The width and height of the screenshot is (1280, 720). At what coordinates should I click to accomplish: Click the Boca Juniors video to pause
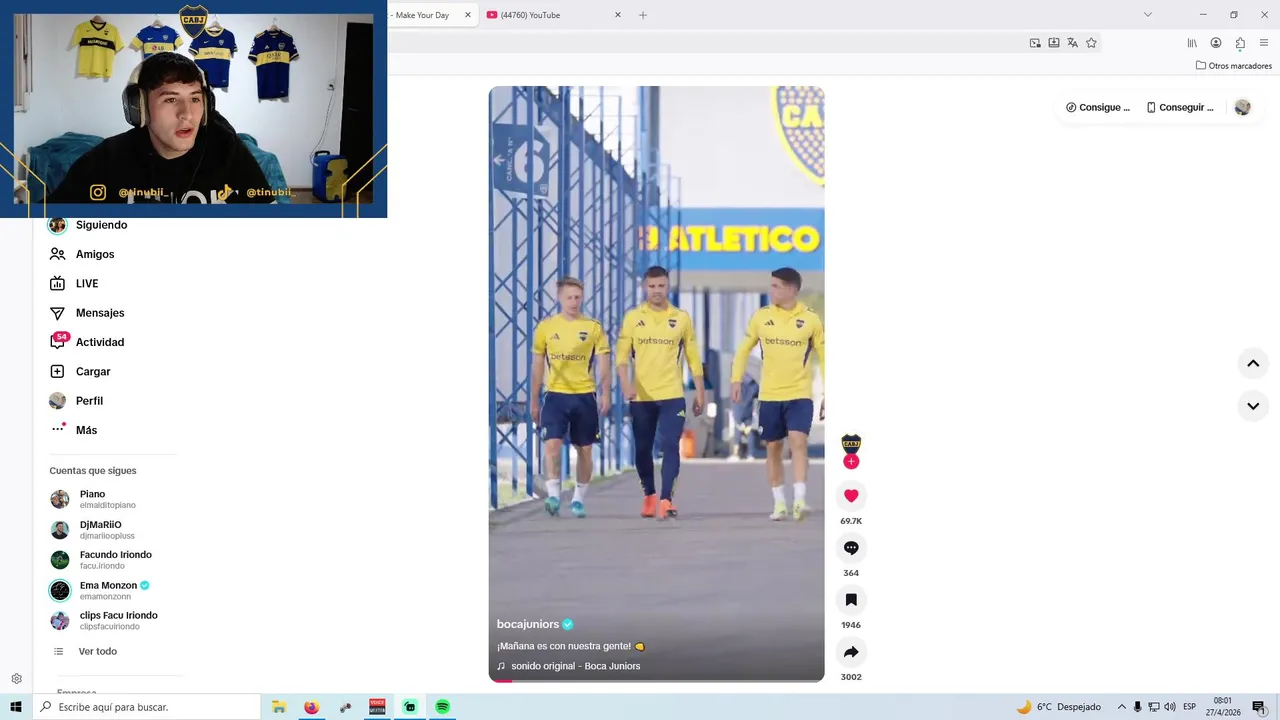click(656, 384)
